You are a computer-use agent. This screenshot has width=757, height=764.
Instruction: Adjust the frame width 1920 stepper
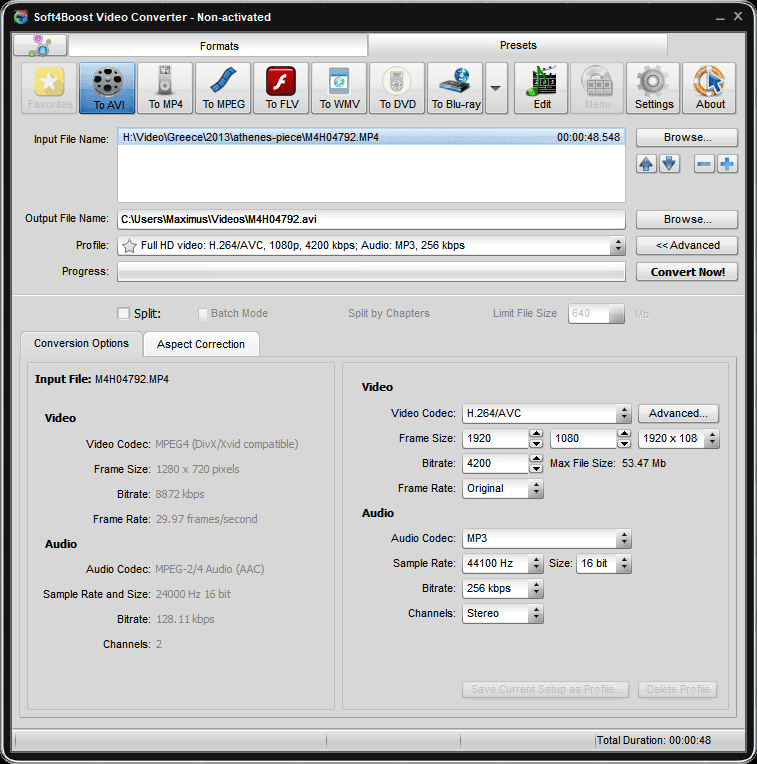536,439
